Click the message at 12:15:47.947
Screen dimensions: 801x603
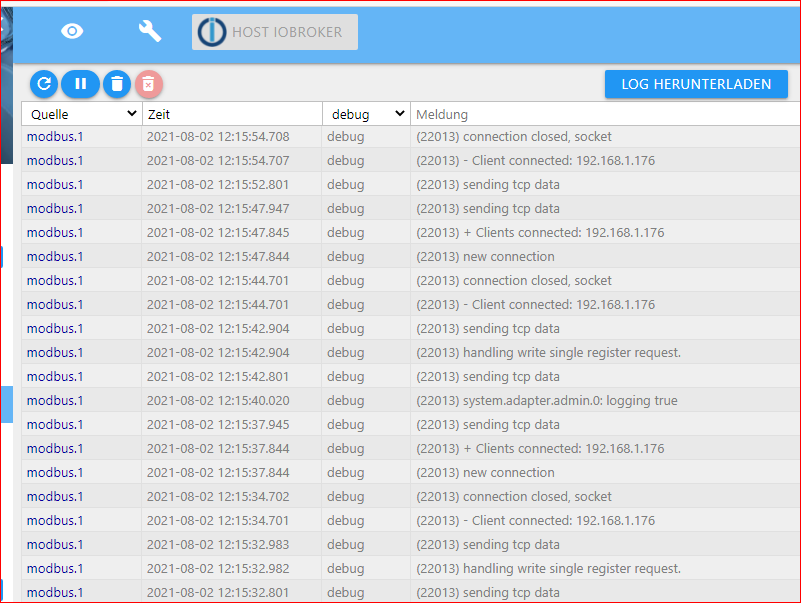pos(488,208)
